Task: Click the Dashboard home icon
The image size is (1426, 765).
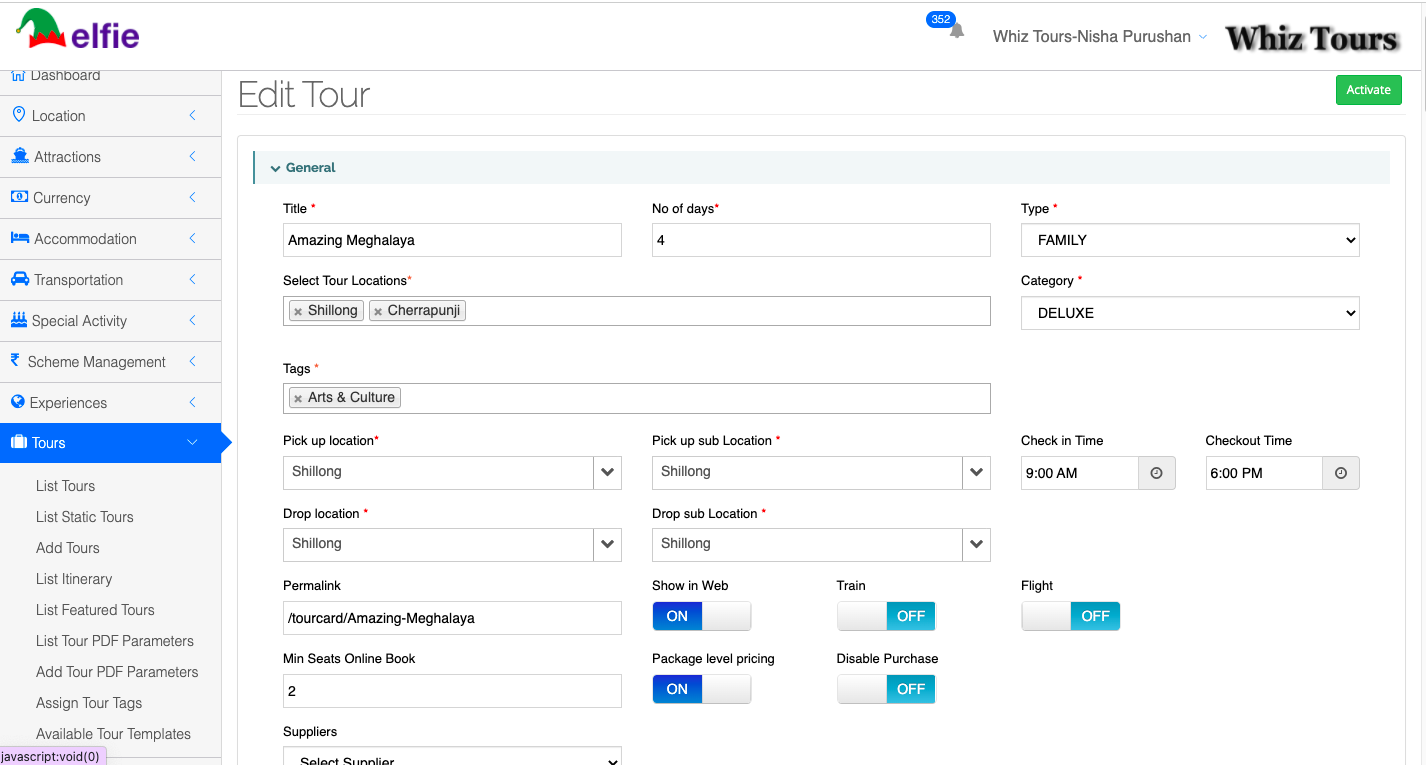Action: (x=18, y=75)
